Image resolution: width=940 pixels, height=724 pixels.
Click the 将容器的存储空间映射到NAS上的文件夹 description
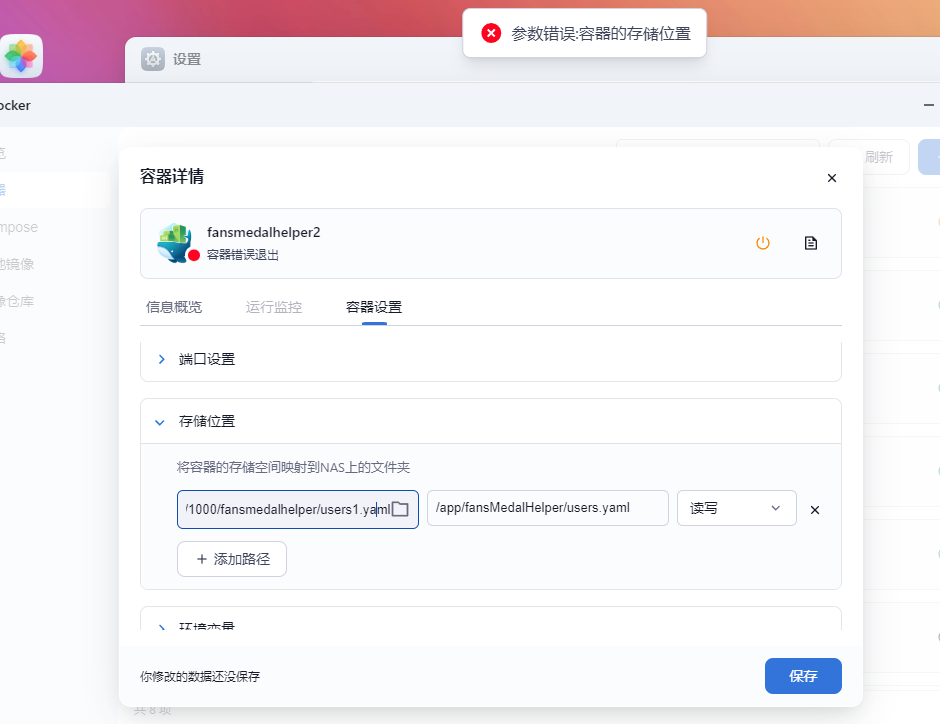(293, 467)
